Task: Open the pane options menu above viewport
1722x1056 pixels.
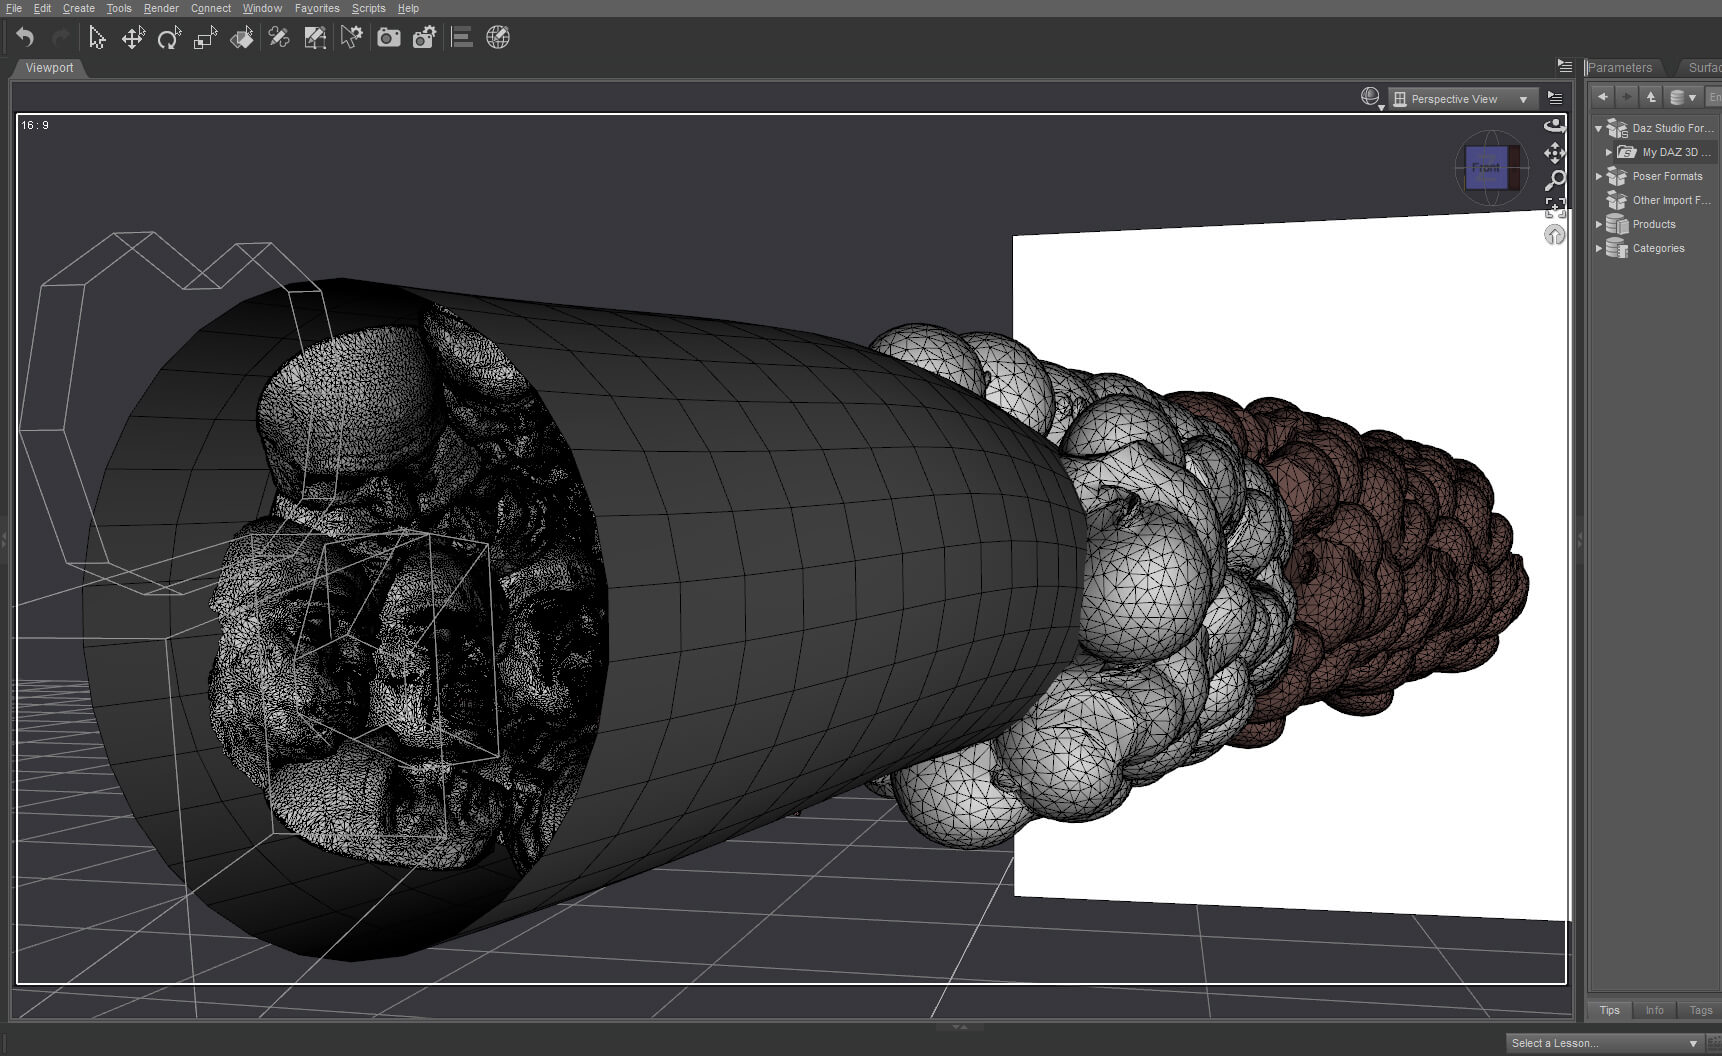Action: click(1564, 66)
